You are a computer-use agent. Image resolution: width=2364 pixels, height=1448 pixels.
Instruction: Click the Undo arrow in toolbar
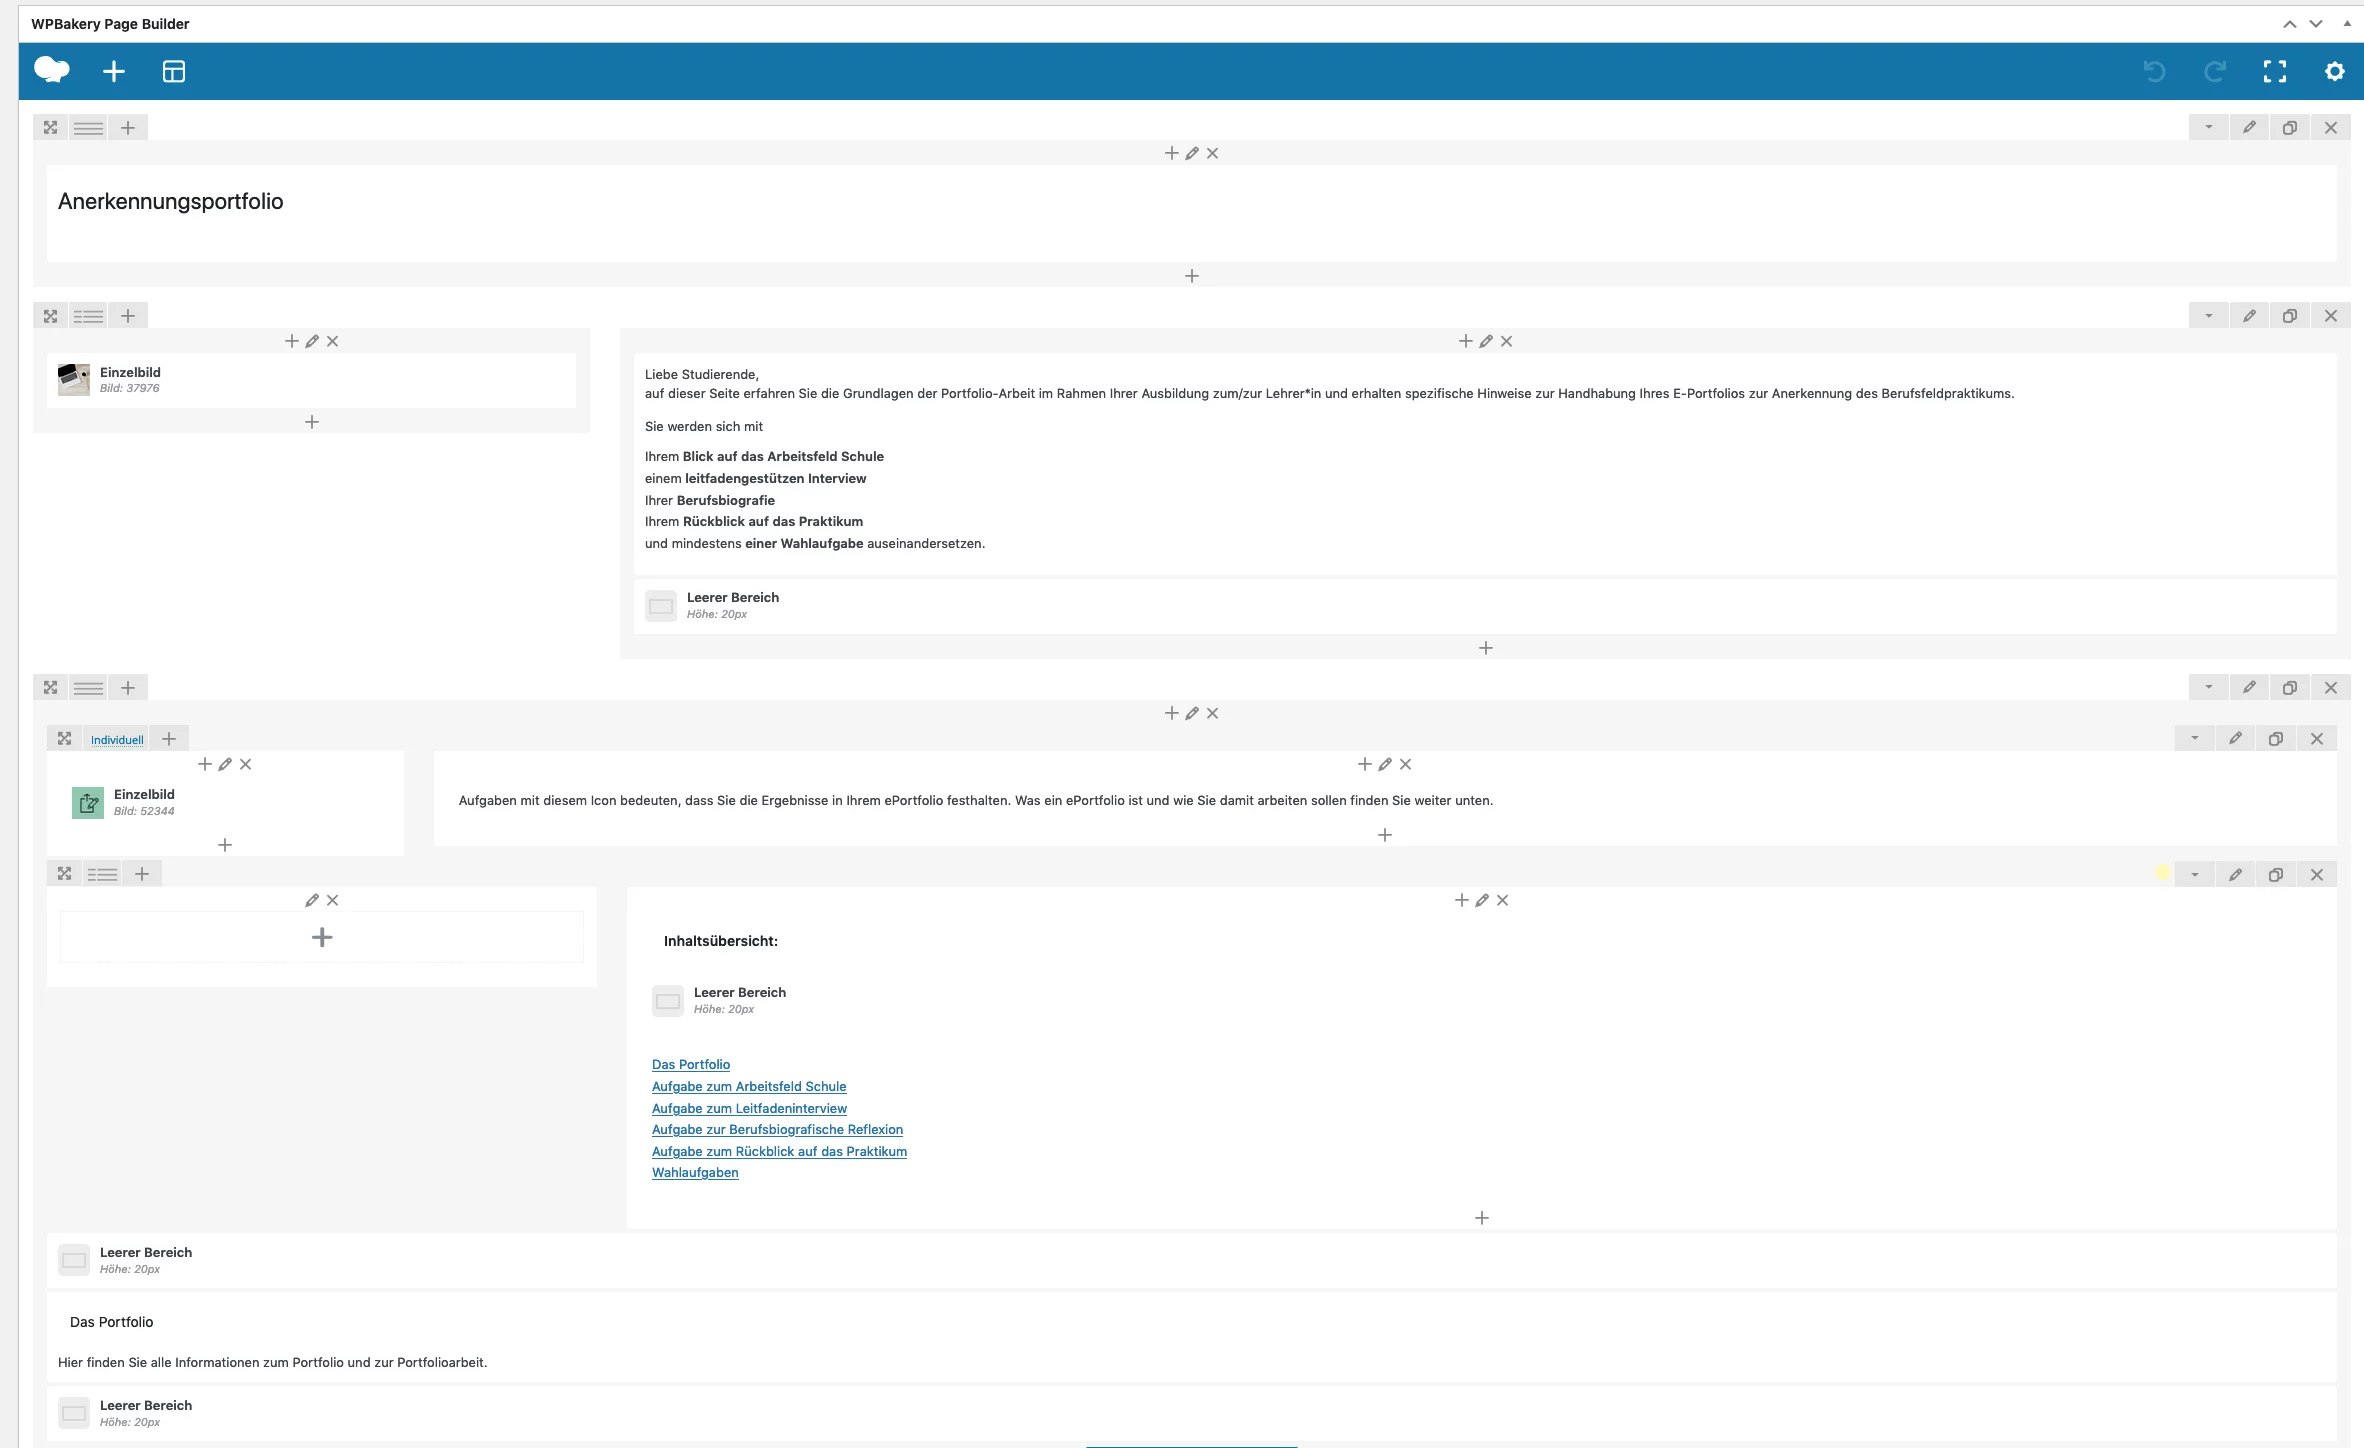(x=2155, y=71)
